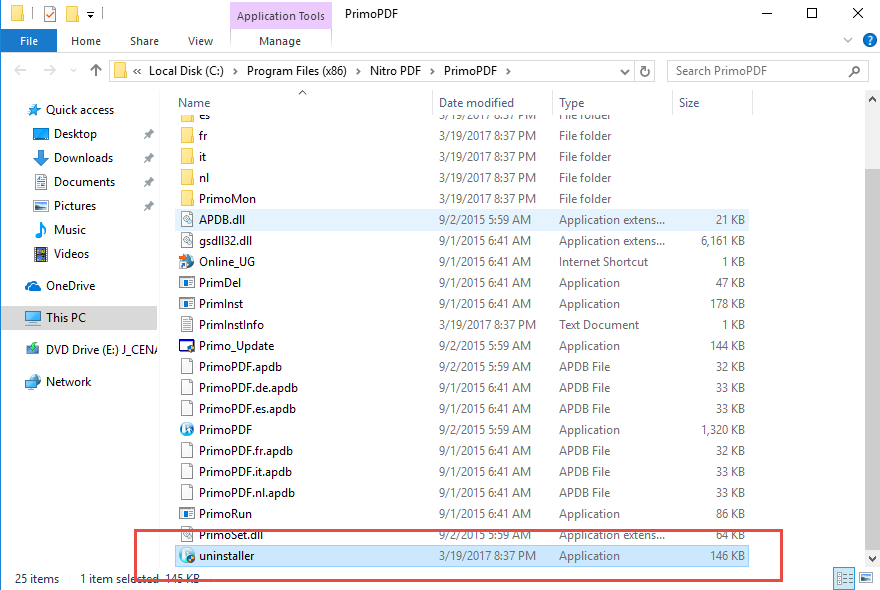Expand chevron after Program Files (x86)
The image size is (880, 590).
(x=358, y=71)
